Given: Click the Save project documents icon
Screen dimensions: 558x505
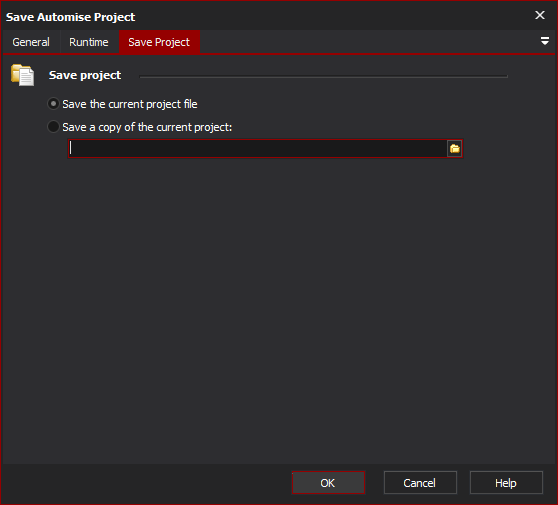Looking at the screenshot, I should tap(22, 75).
